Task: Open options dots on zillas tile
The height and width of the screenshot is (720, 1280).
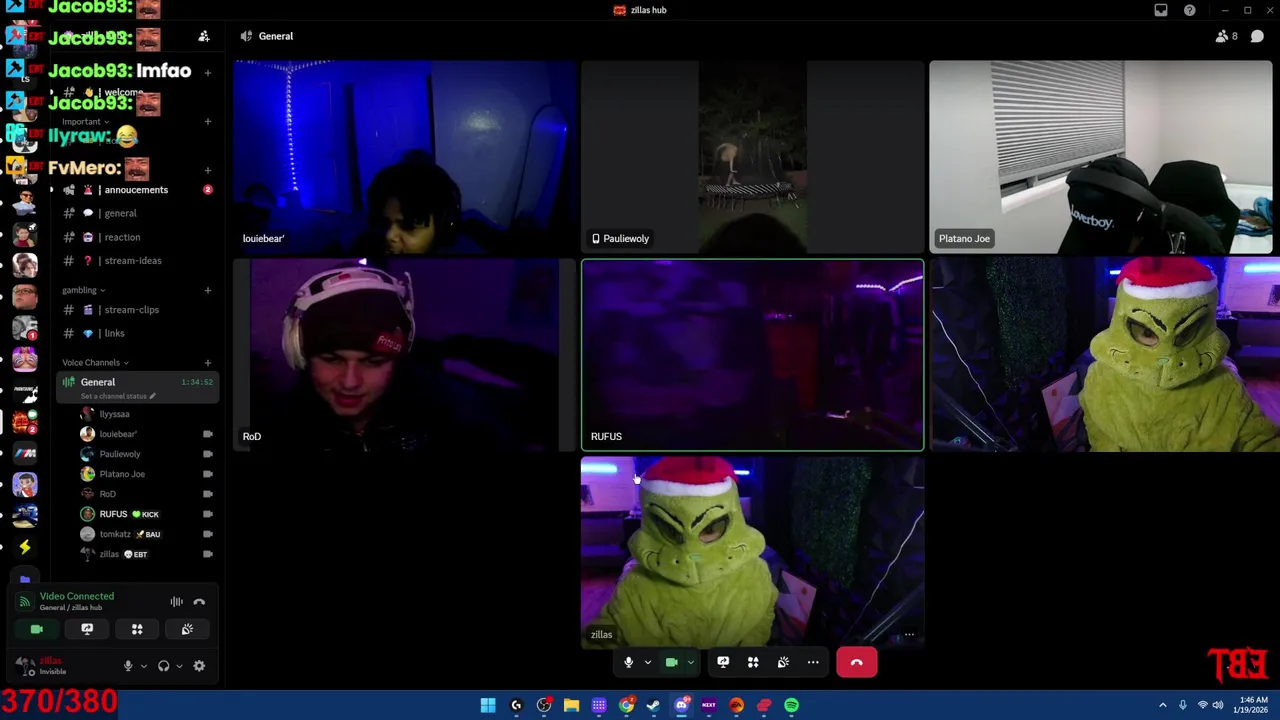Action: tap(909, 635)
